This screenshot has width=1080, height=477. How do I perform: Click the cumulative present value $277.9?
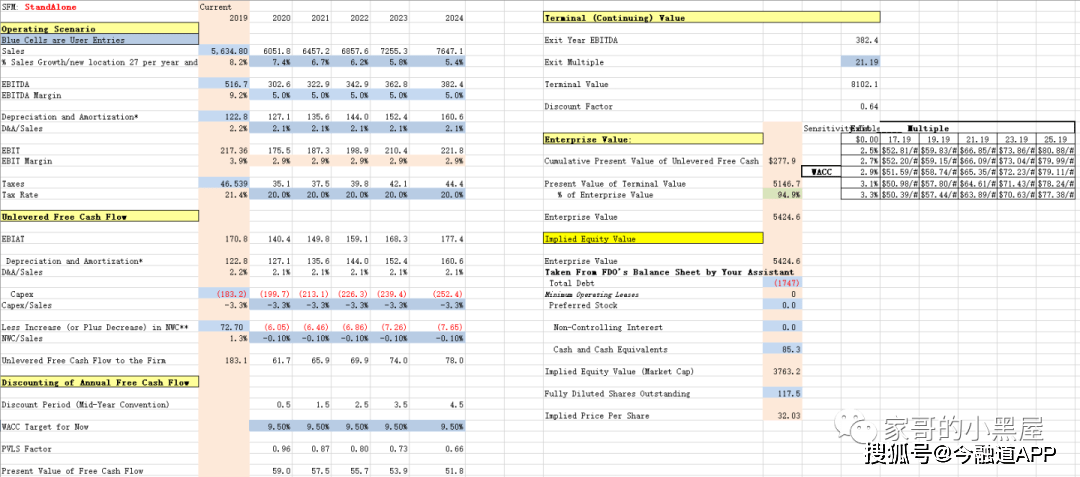click(783, 161)
